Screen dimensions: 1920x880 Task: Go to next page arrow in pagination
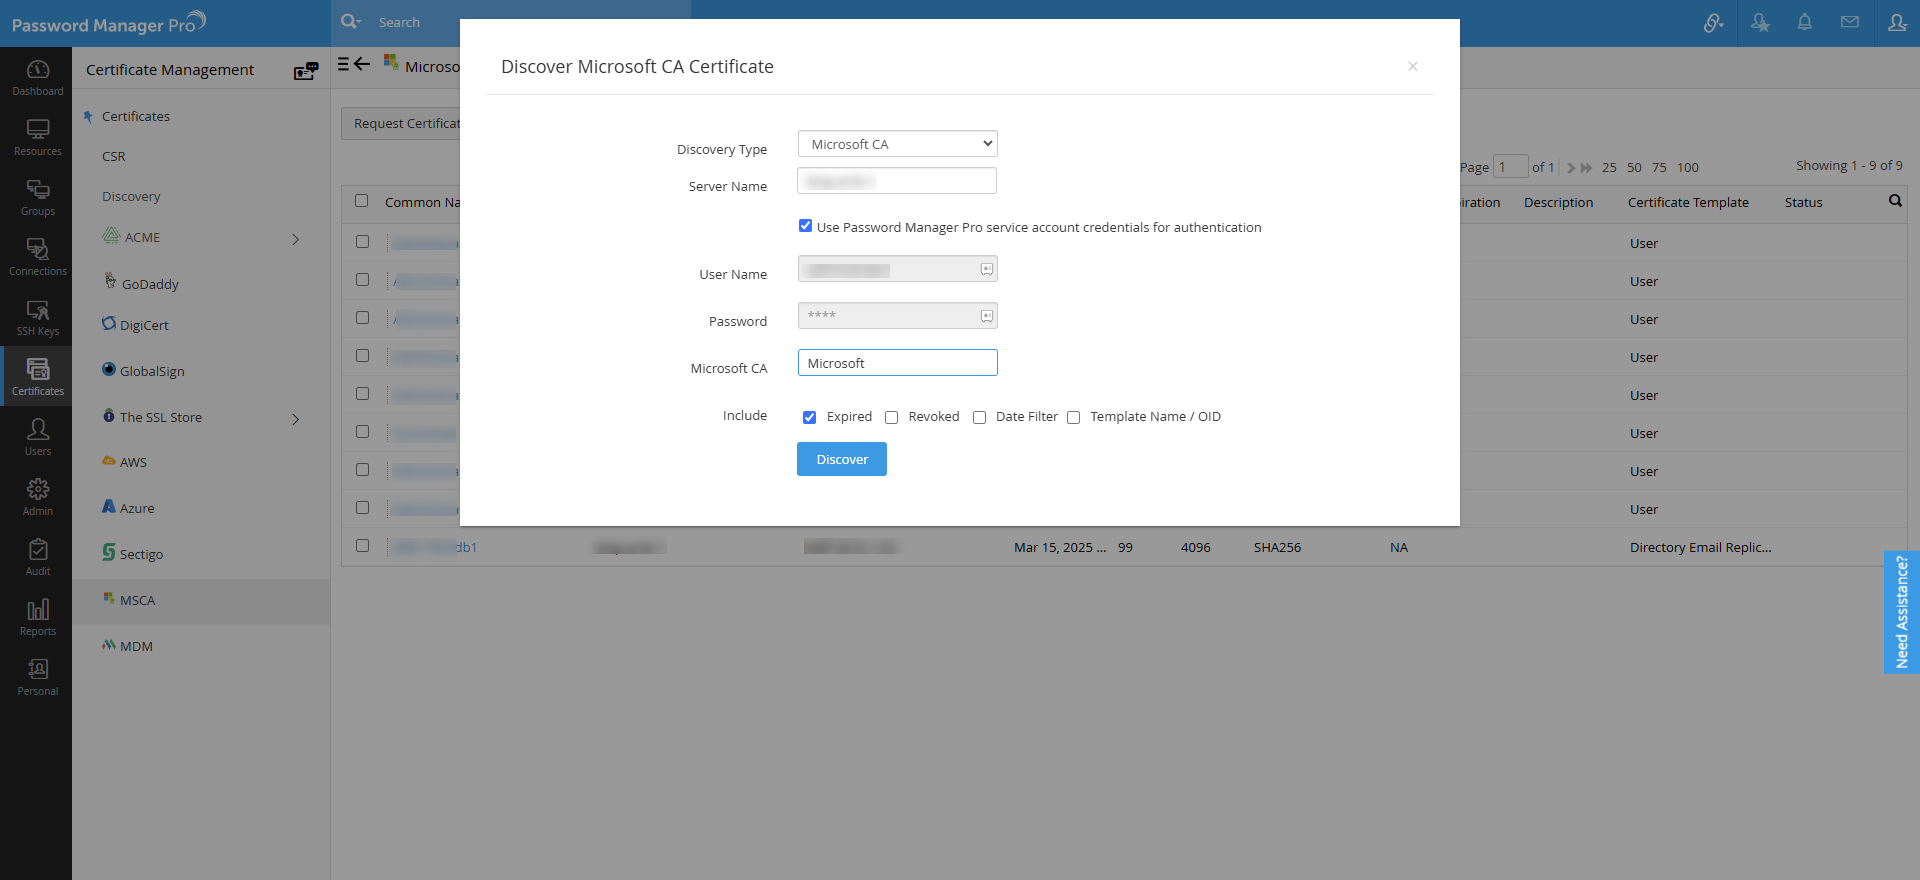point(1570,168)
